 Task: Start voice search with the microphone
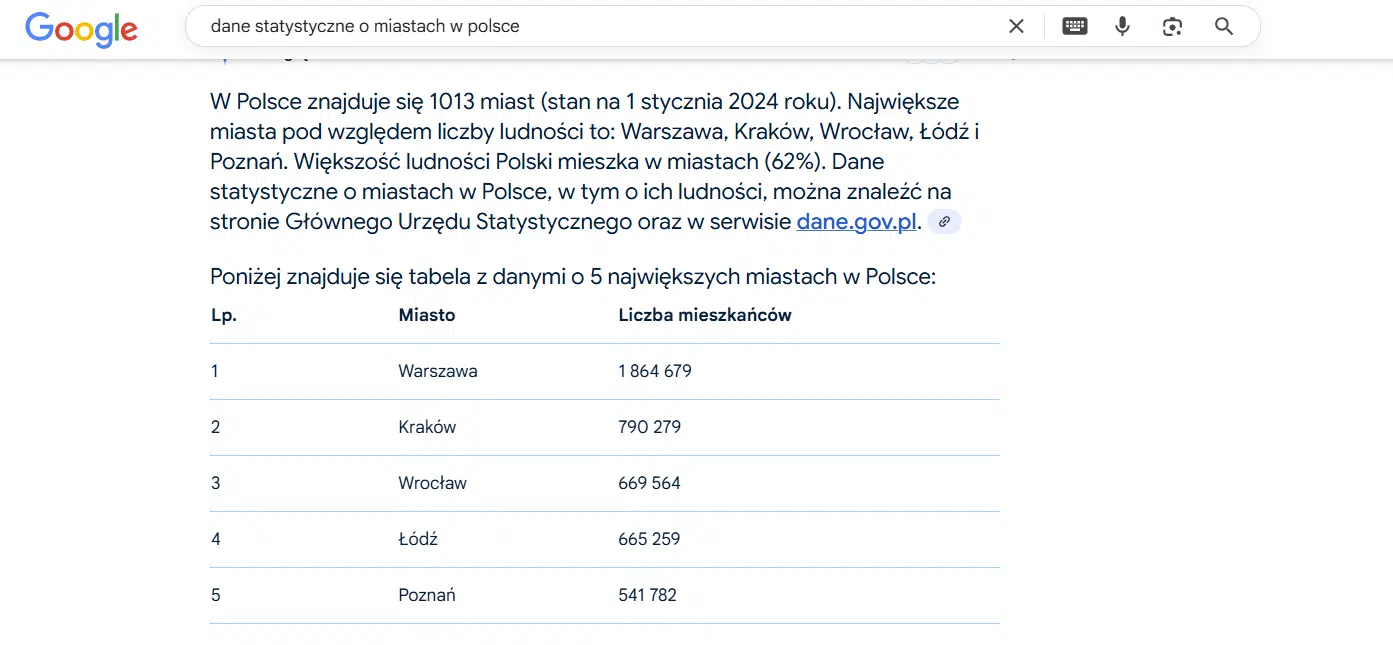(x=1122, y=27)
